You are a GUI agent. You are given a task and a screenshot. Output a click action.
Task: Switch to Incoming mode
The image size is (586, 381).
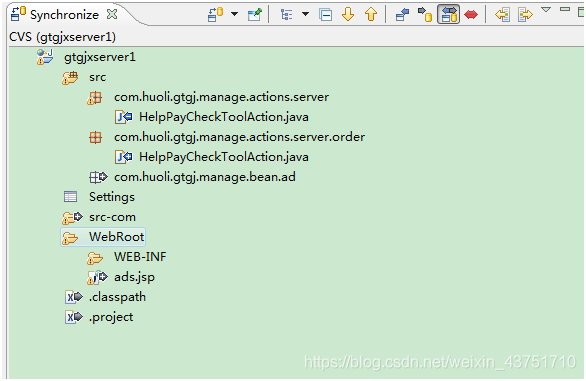pos(402,15)
